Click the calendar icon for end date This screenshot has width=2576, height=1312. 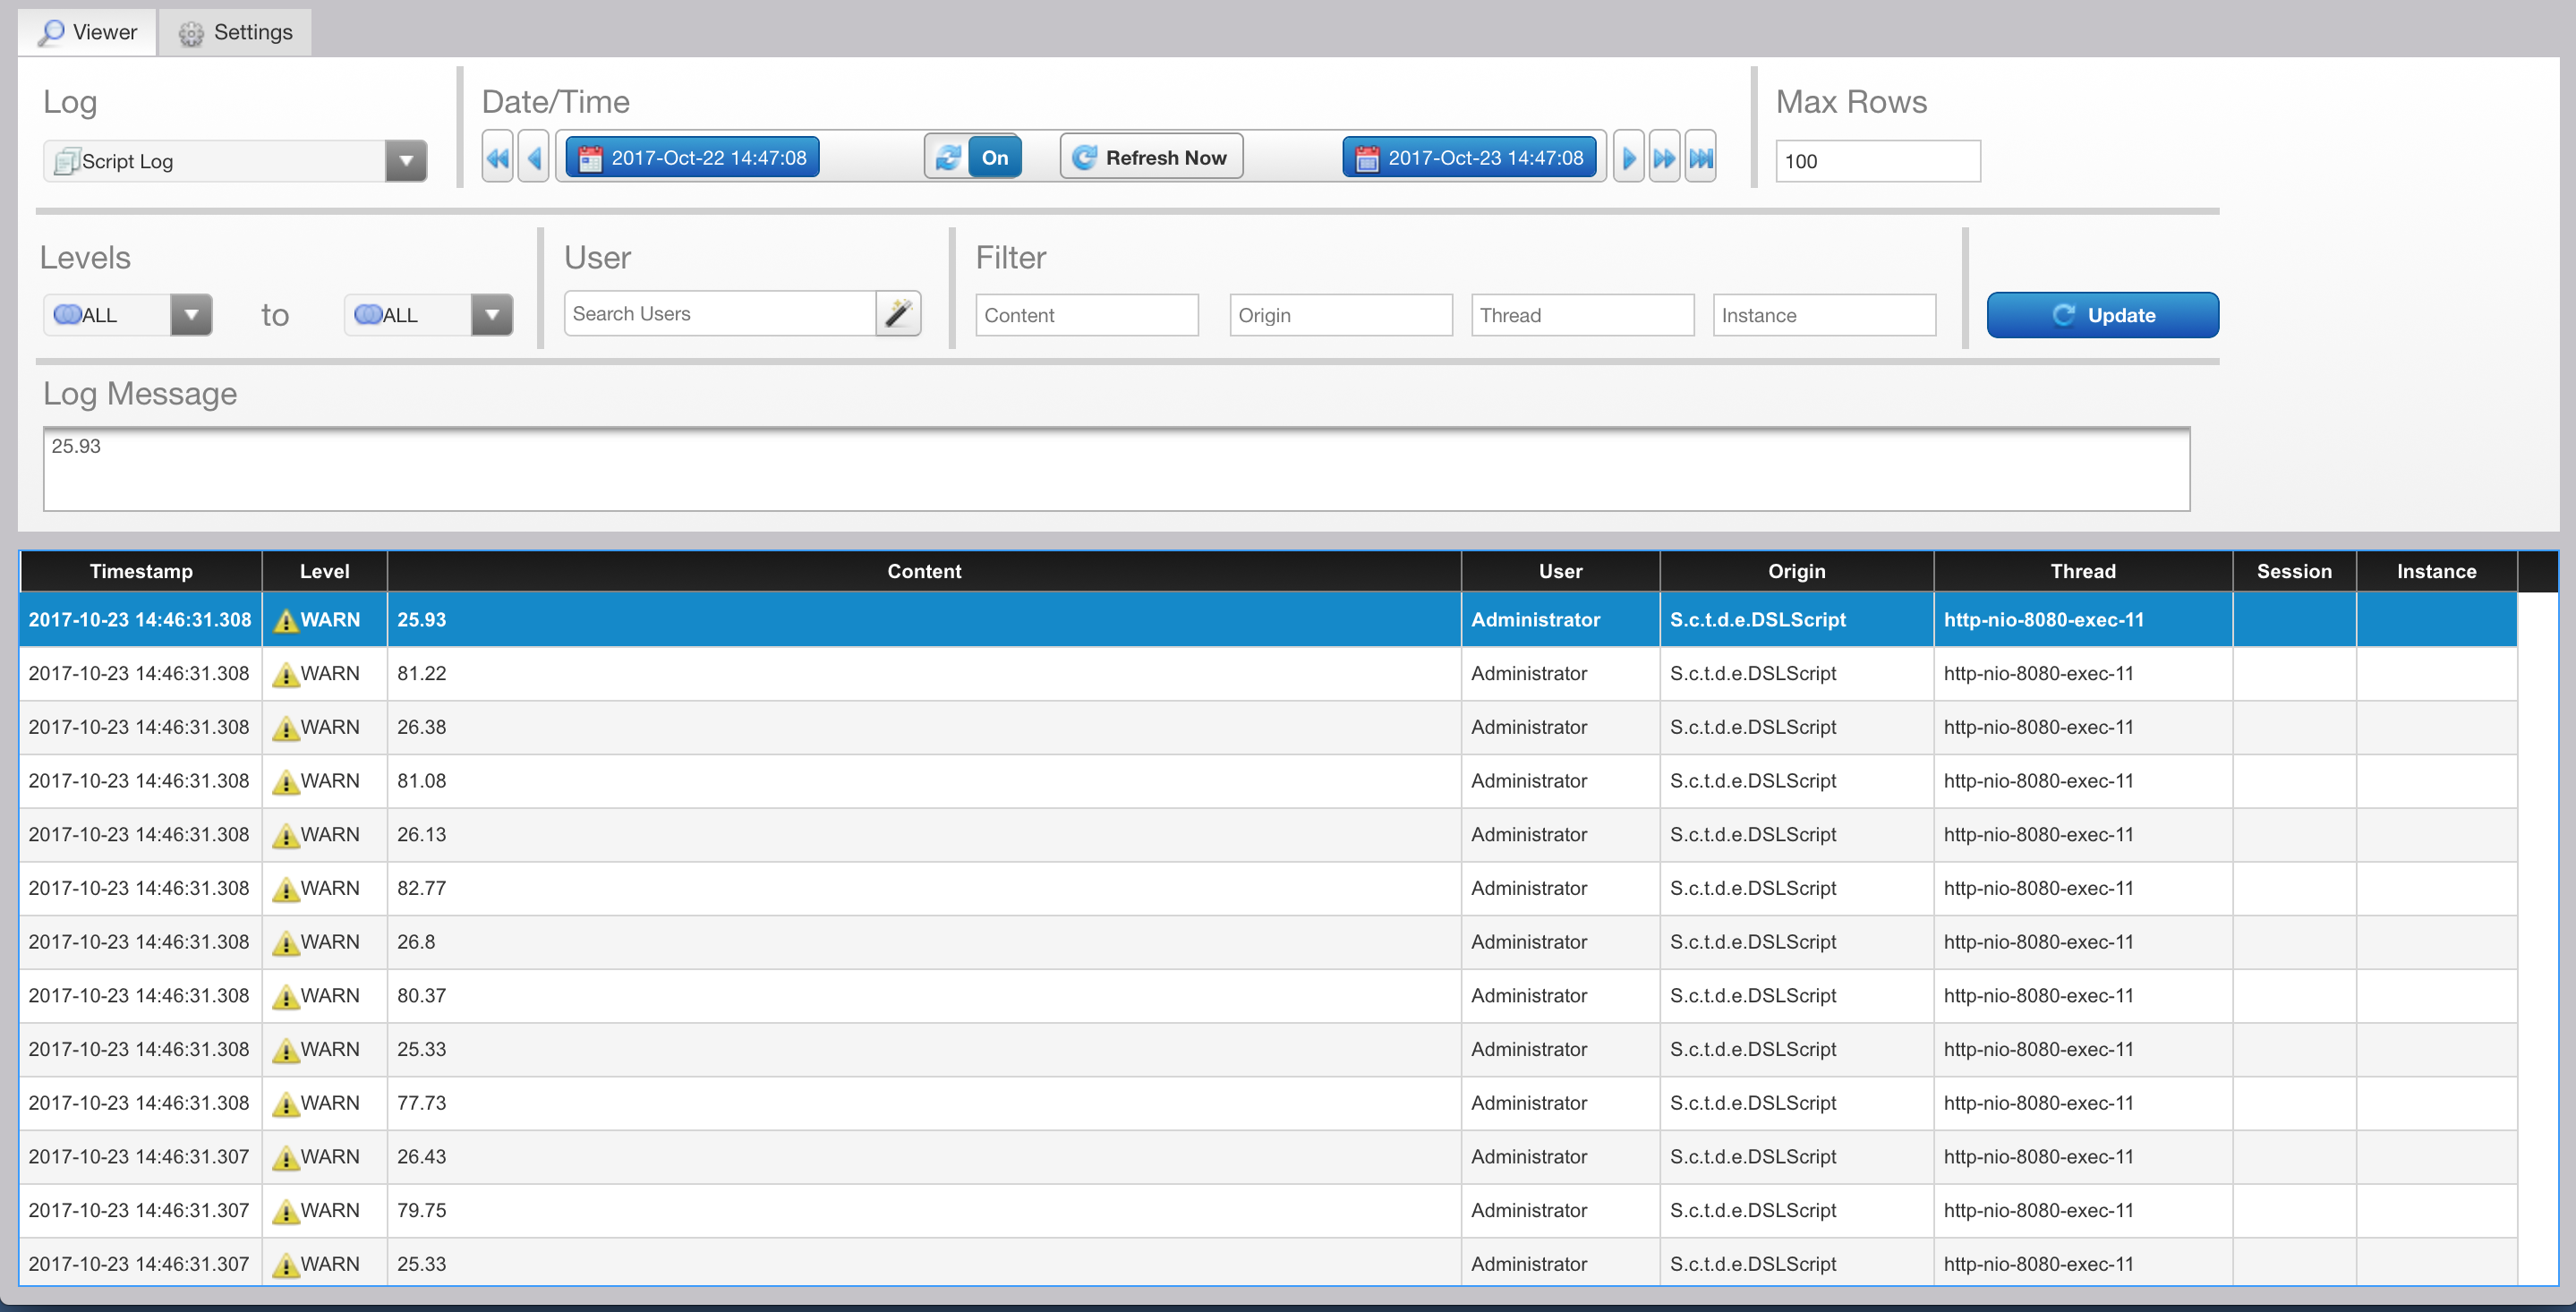click(x=1371, y=158)
